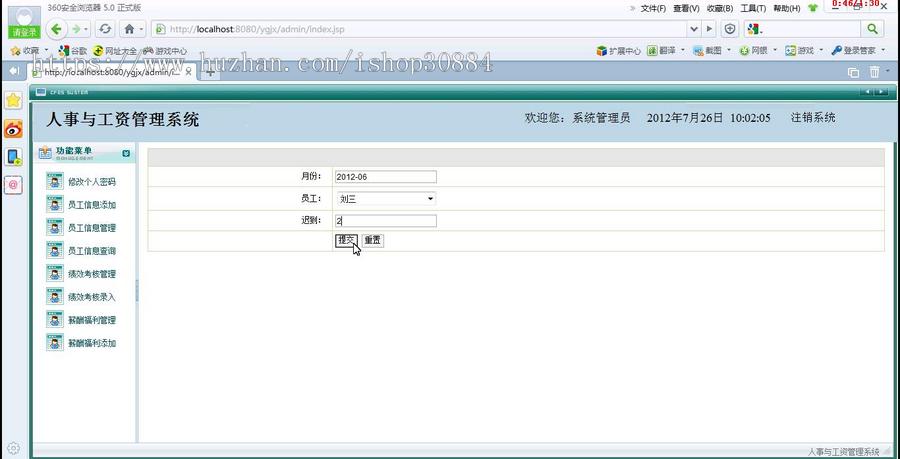This screenshot has height=459, width=900.
Task: Expand the address bar history dropdown
Action: click(694, 29)
